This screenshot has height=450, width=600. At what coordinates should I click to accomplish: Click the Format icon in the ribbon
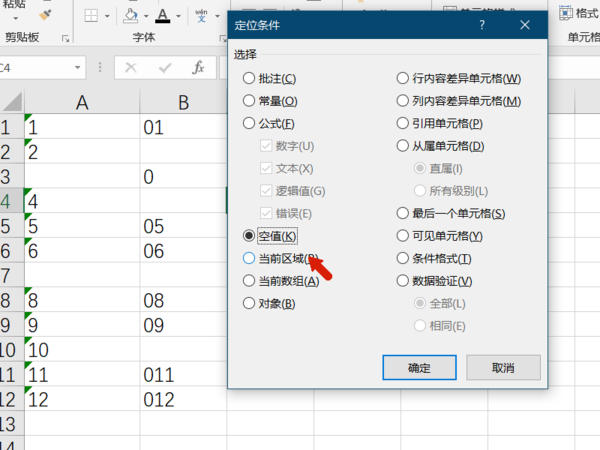[x=566, y=13]
